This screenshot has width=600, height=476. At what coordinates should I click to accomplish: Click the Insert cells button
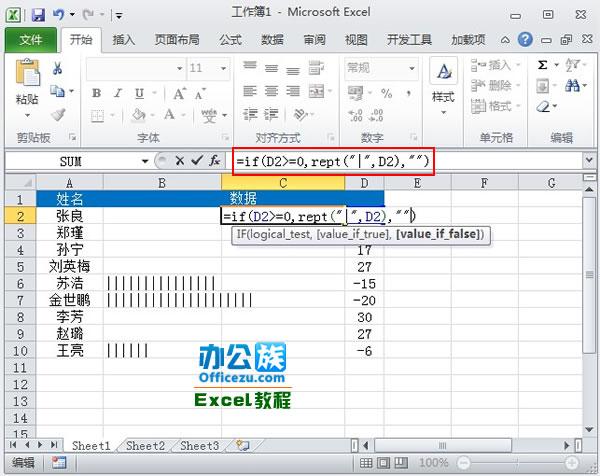coord(495,65)
